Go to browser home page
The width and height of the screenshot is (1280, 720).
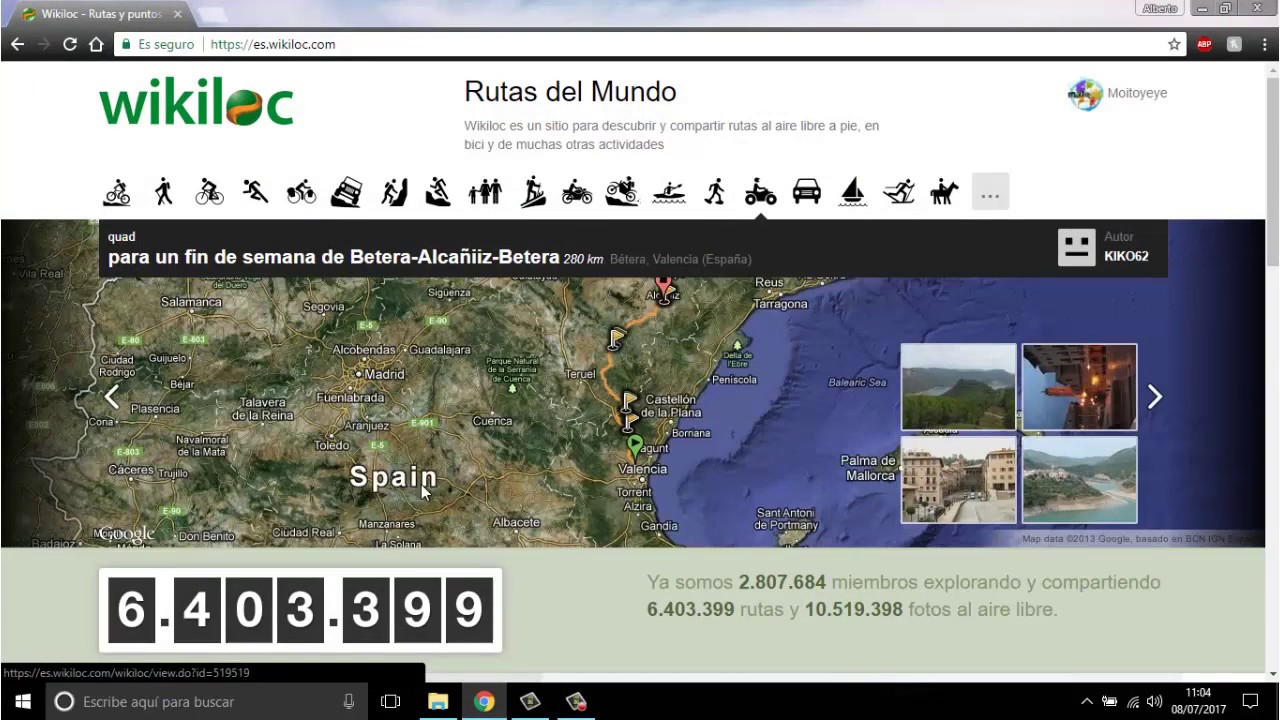96,44
